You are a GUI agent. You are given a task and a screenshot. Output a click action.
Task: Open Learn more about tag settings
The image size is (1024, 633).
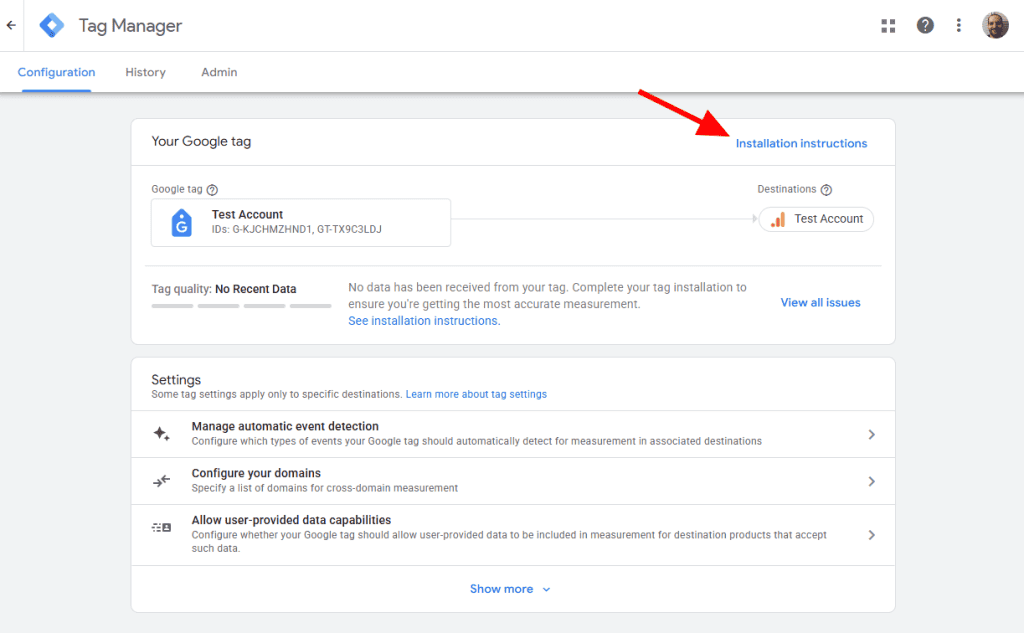pyautogui.click(x=476, y=394)
